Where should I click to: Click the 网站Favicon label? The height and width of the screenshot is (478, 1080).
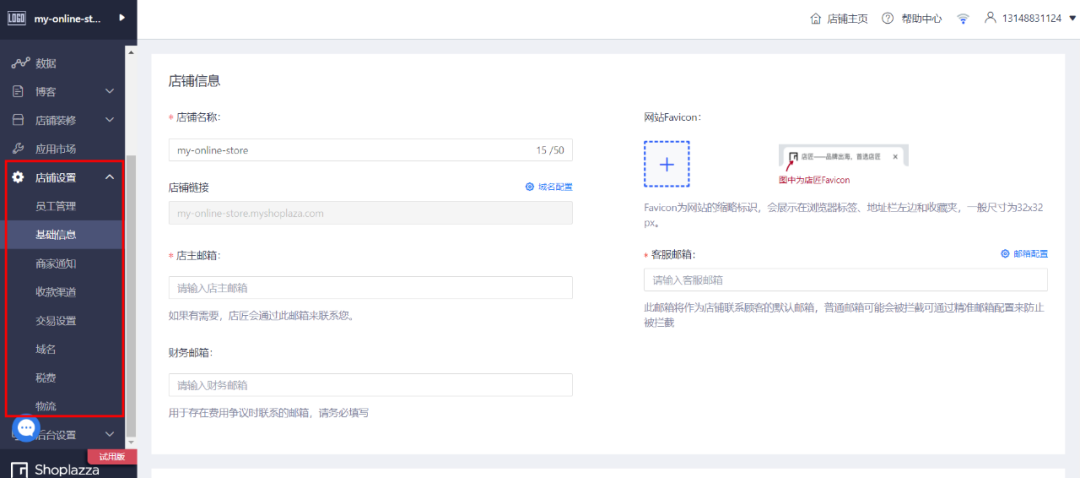[x=672, y=117]
